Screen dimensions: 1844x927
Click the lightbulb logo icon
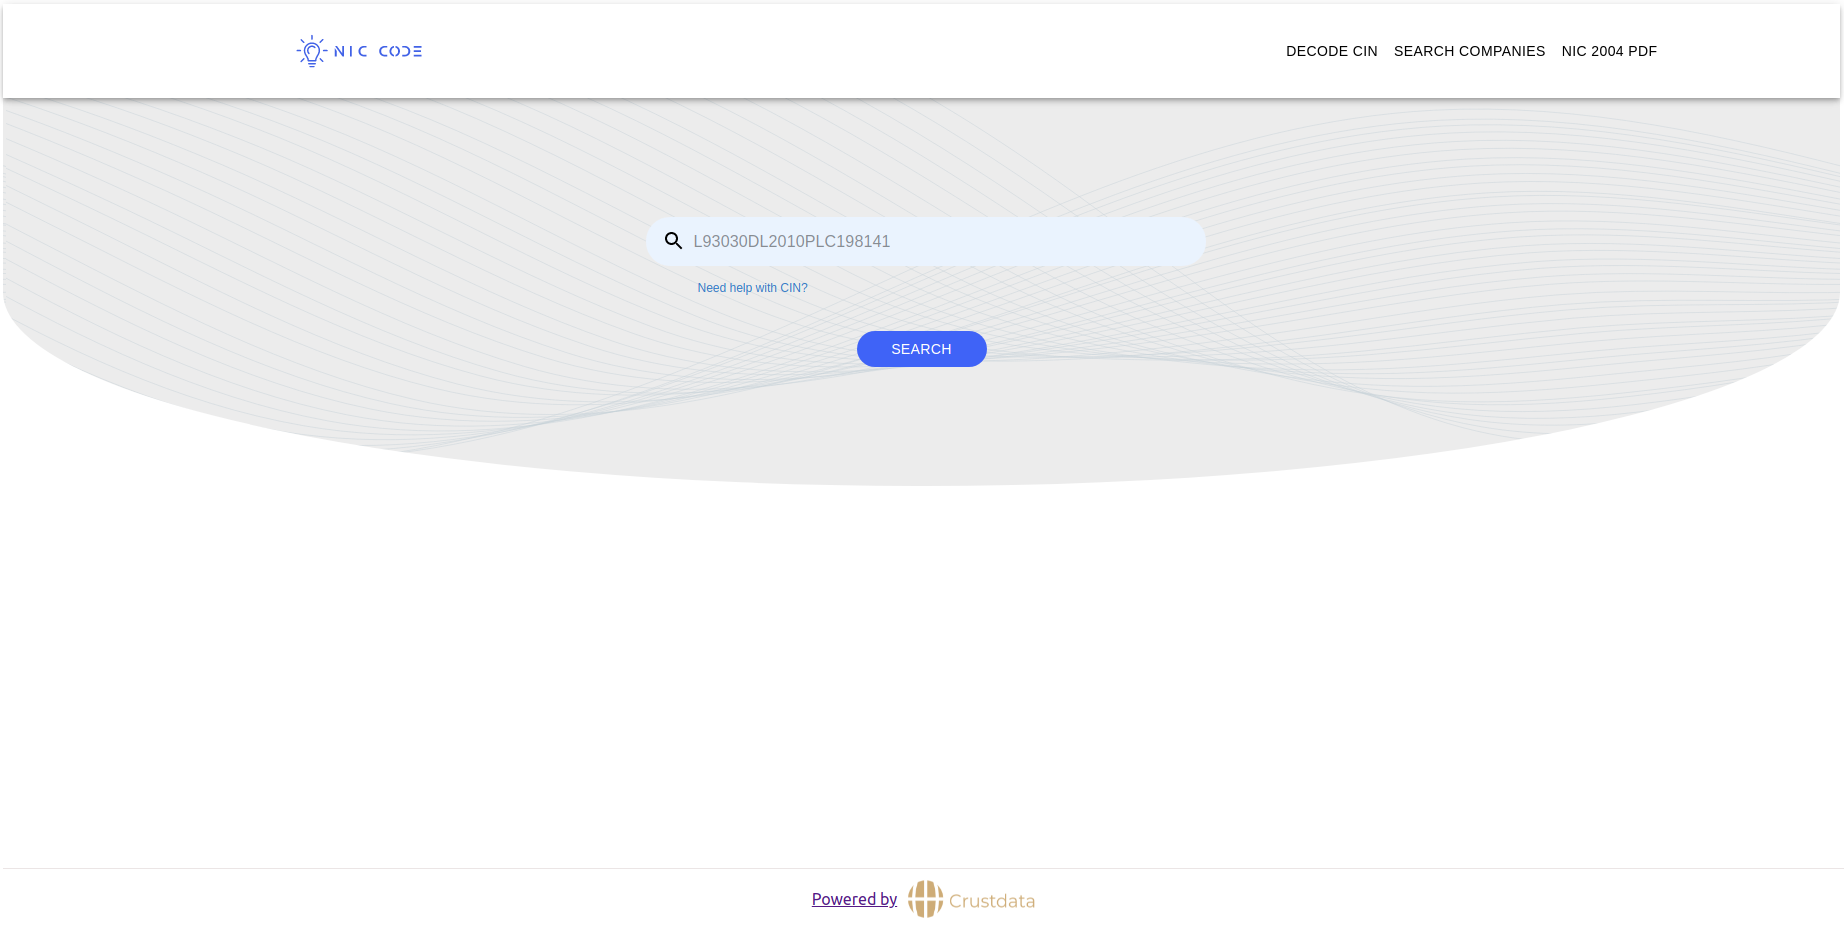311,50
